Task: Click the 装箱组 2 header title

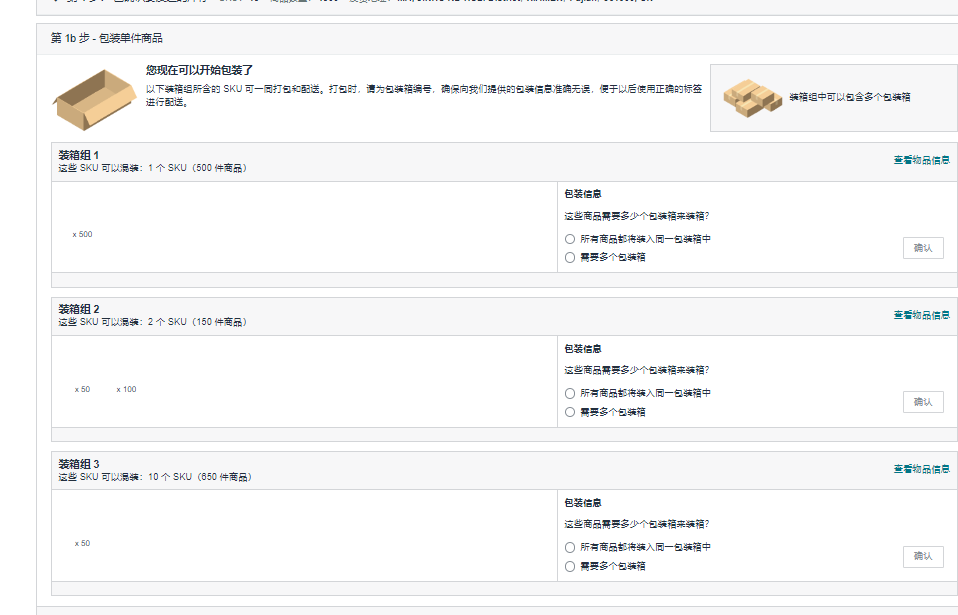Action: point(79,309)
